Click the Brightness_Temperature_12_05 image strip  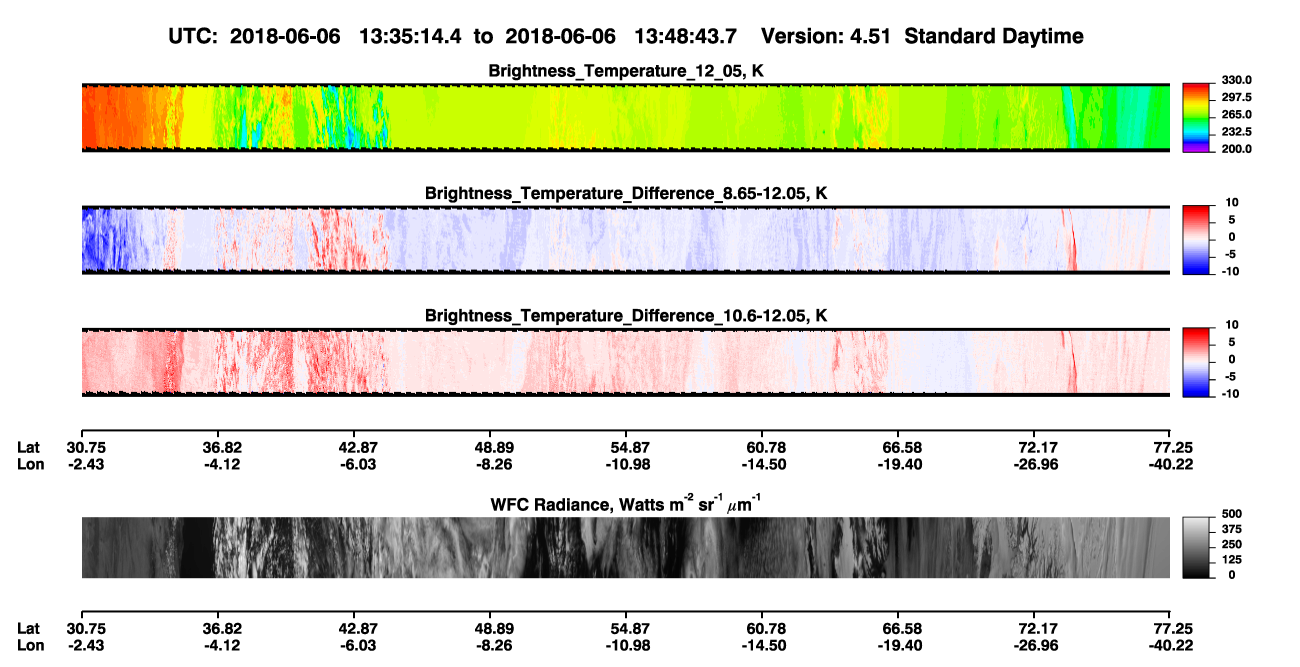(x=626, y=117)
